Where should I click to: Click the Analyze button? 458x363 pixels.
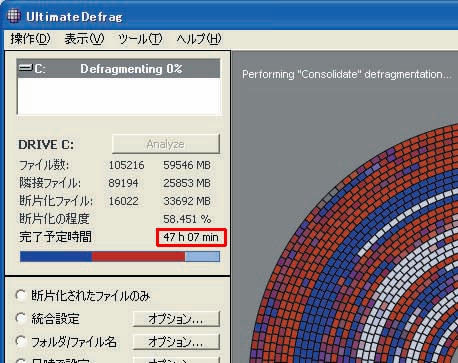pos(166,144)
